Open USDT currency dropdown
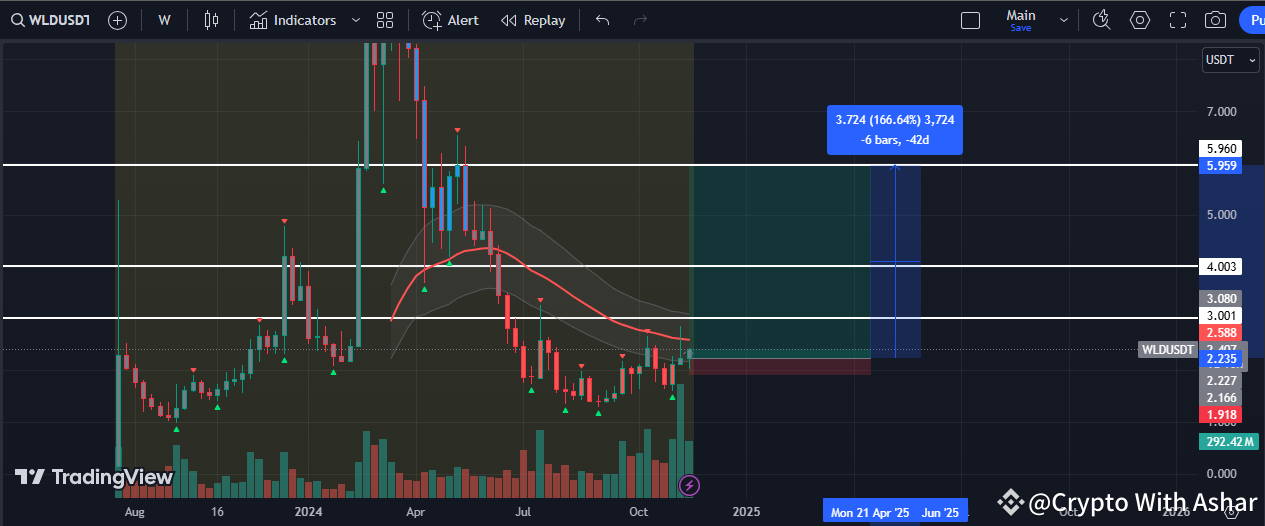This screenshot has width=1265, height=526. [x=1231, y=60]
